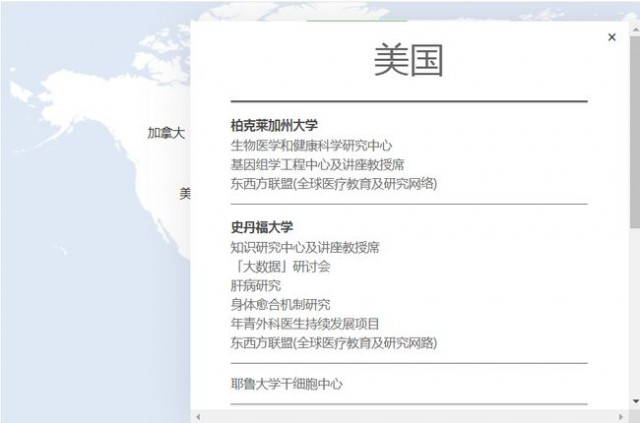This screenshot has width=640, height=423.
Task: Click the 肝病研究 entry
Action: pos(256,285)
